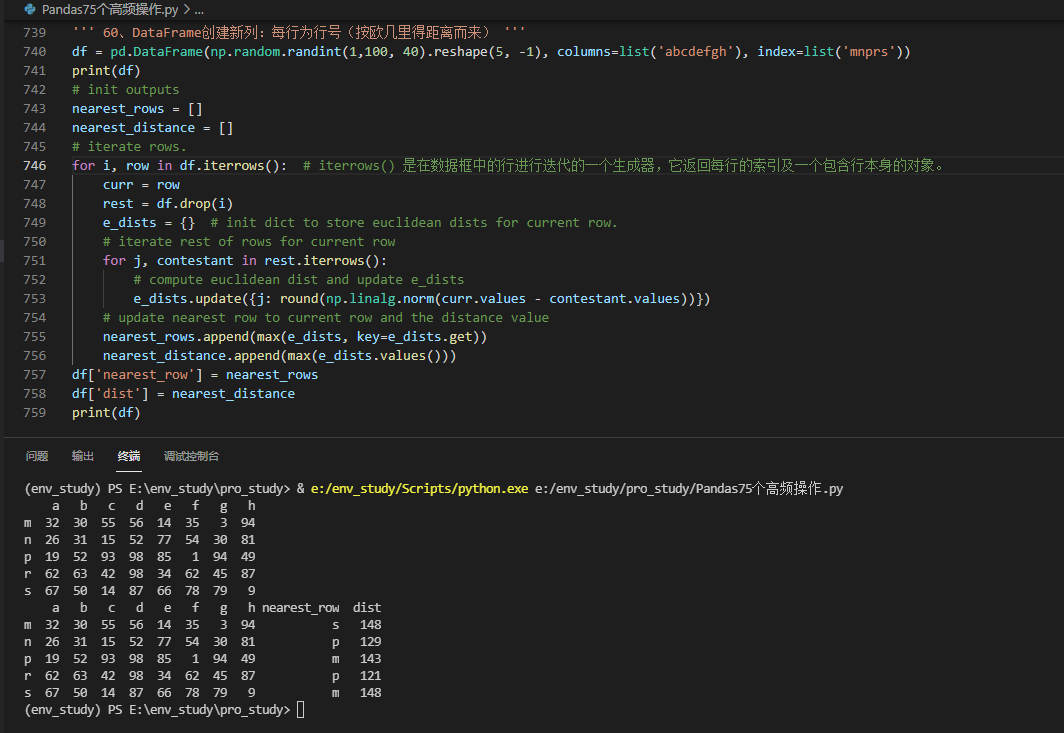Screen dimensions: 1064x733
Task: Click the 'dist' column header in terminal output
Action: coord(367,607)
